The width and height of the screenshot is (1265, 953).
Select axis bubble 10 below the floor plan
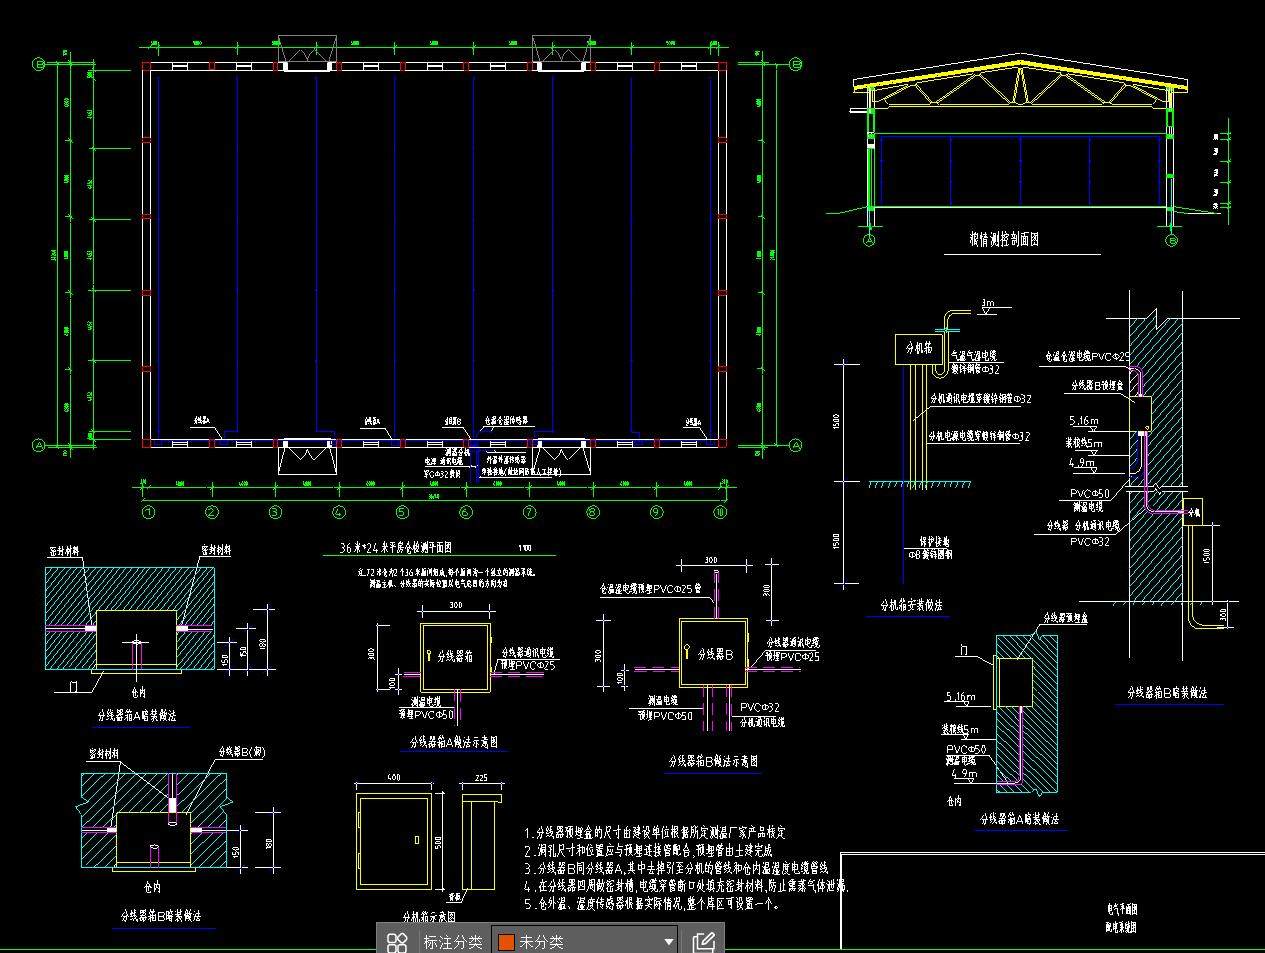click(719, 513)
